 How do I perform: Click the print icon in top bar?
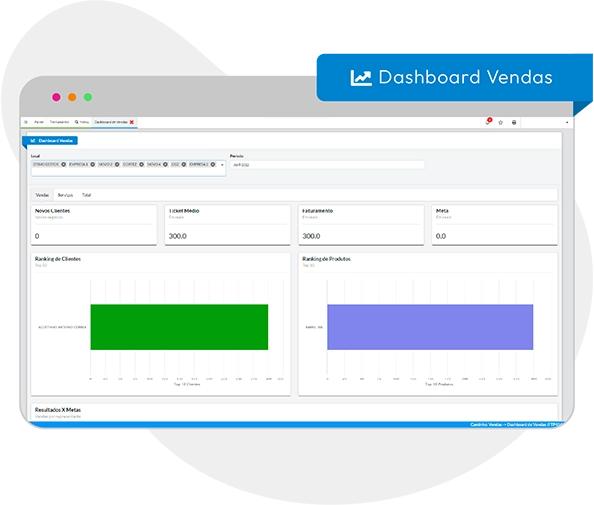[x=514, y=122]
